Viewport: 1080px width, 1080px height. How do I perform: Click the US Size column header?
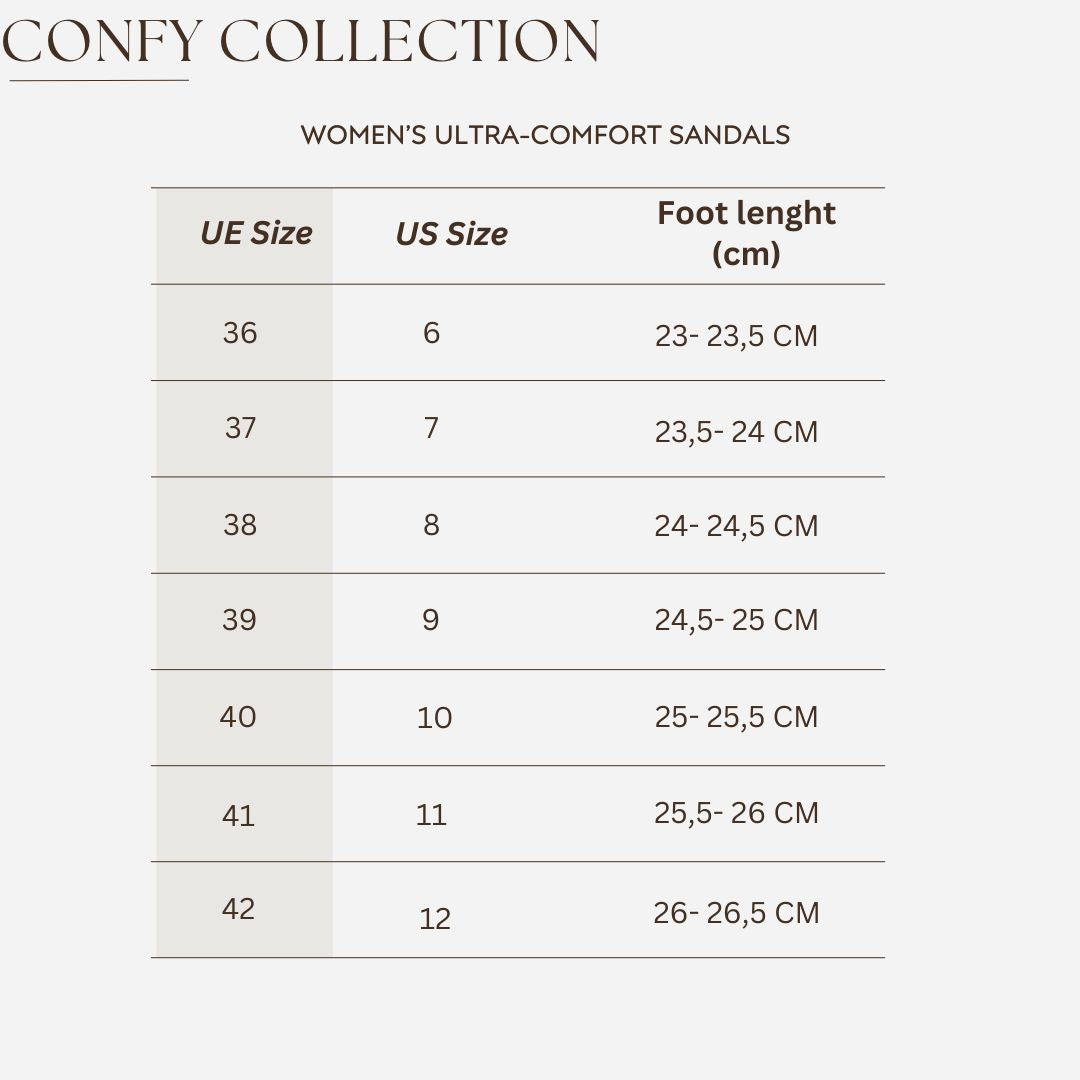(x=451, y=234)
